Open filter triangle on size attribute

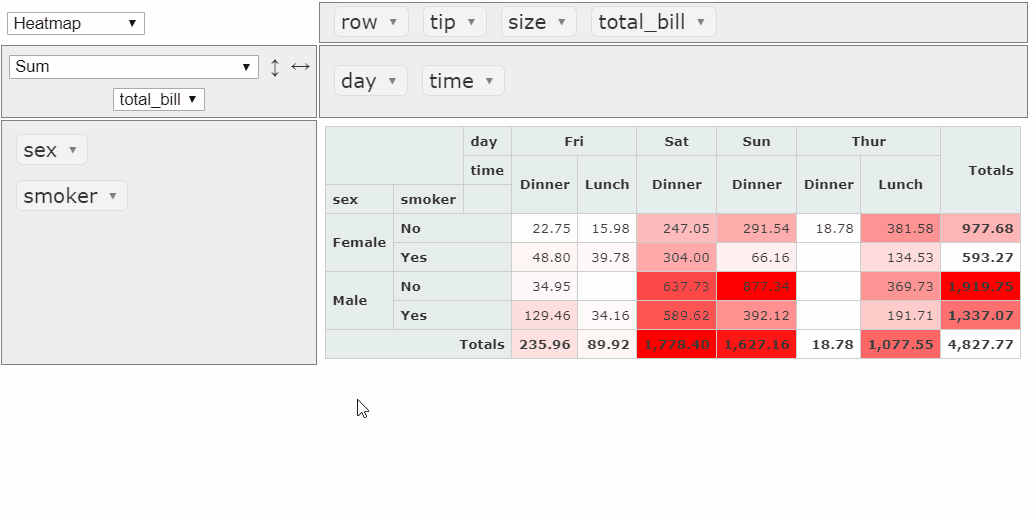pyautogui.click(x=561, y=22)
